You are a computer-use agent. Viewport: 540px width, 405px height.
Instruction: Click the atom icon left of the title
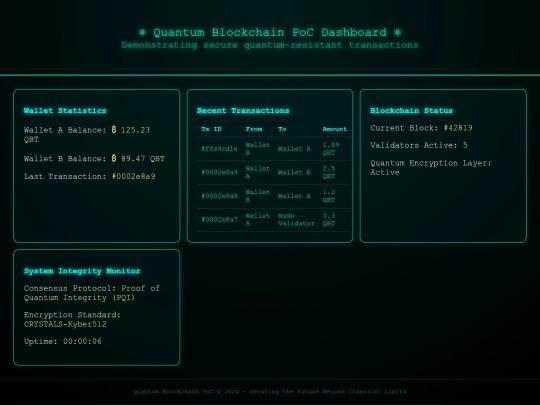click(142, 32)
